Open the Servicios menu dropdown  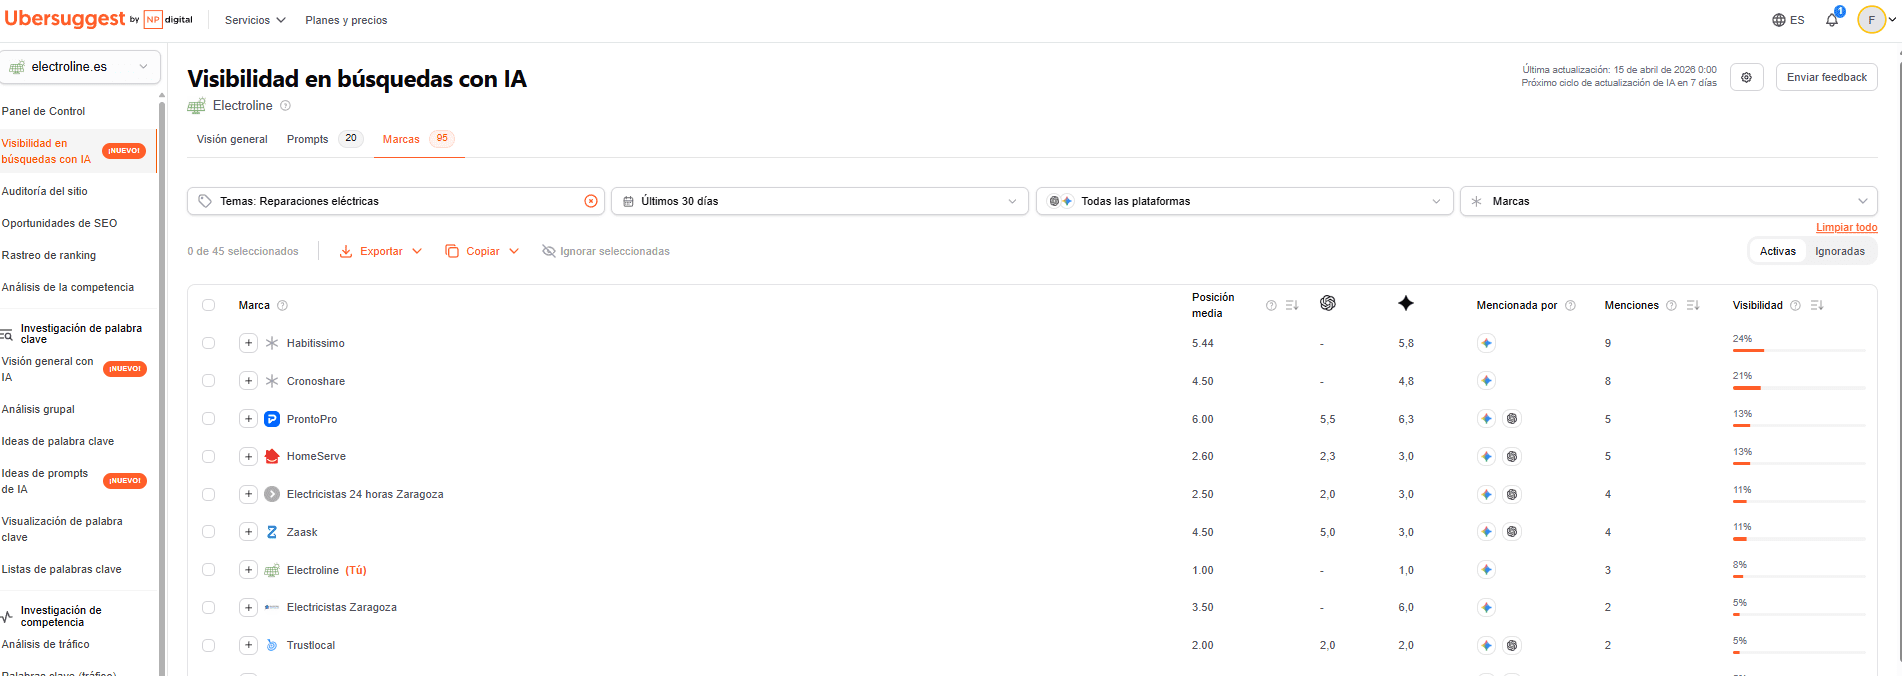pyautogui.click(x=255, y=20)
